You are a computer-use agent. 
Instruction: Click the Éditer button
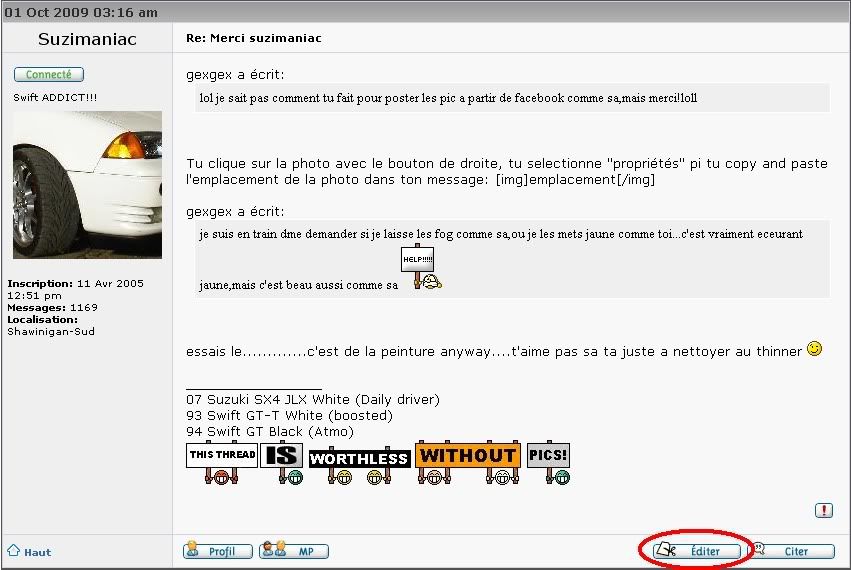point(699,551)
